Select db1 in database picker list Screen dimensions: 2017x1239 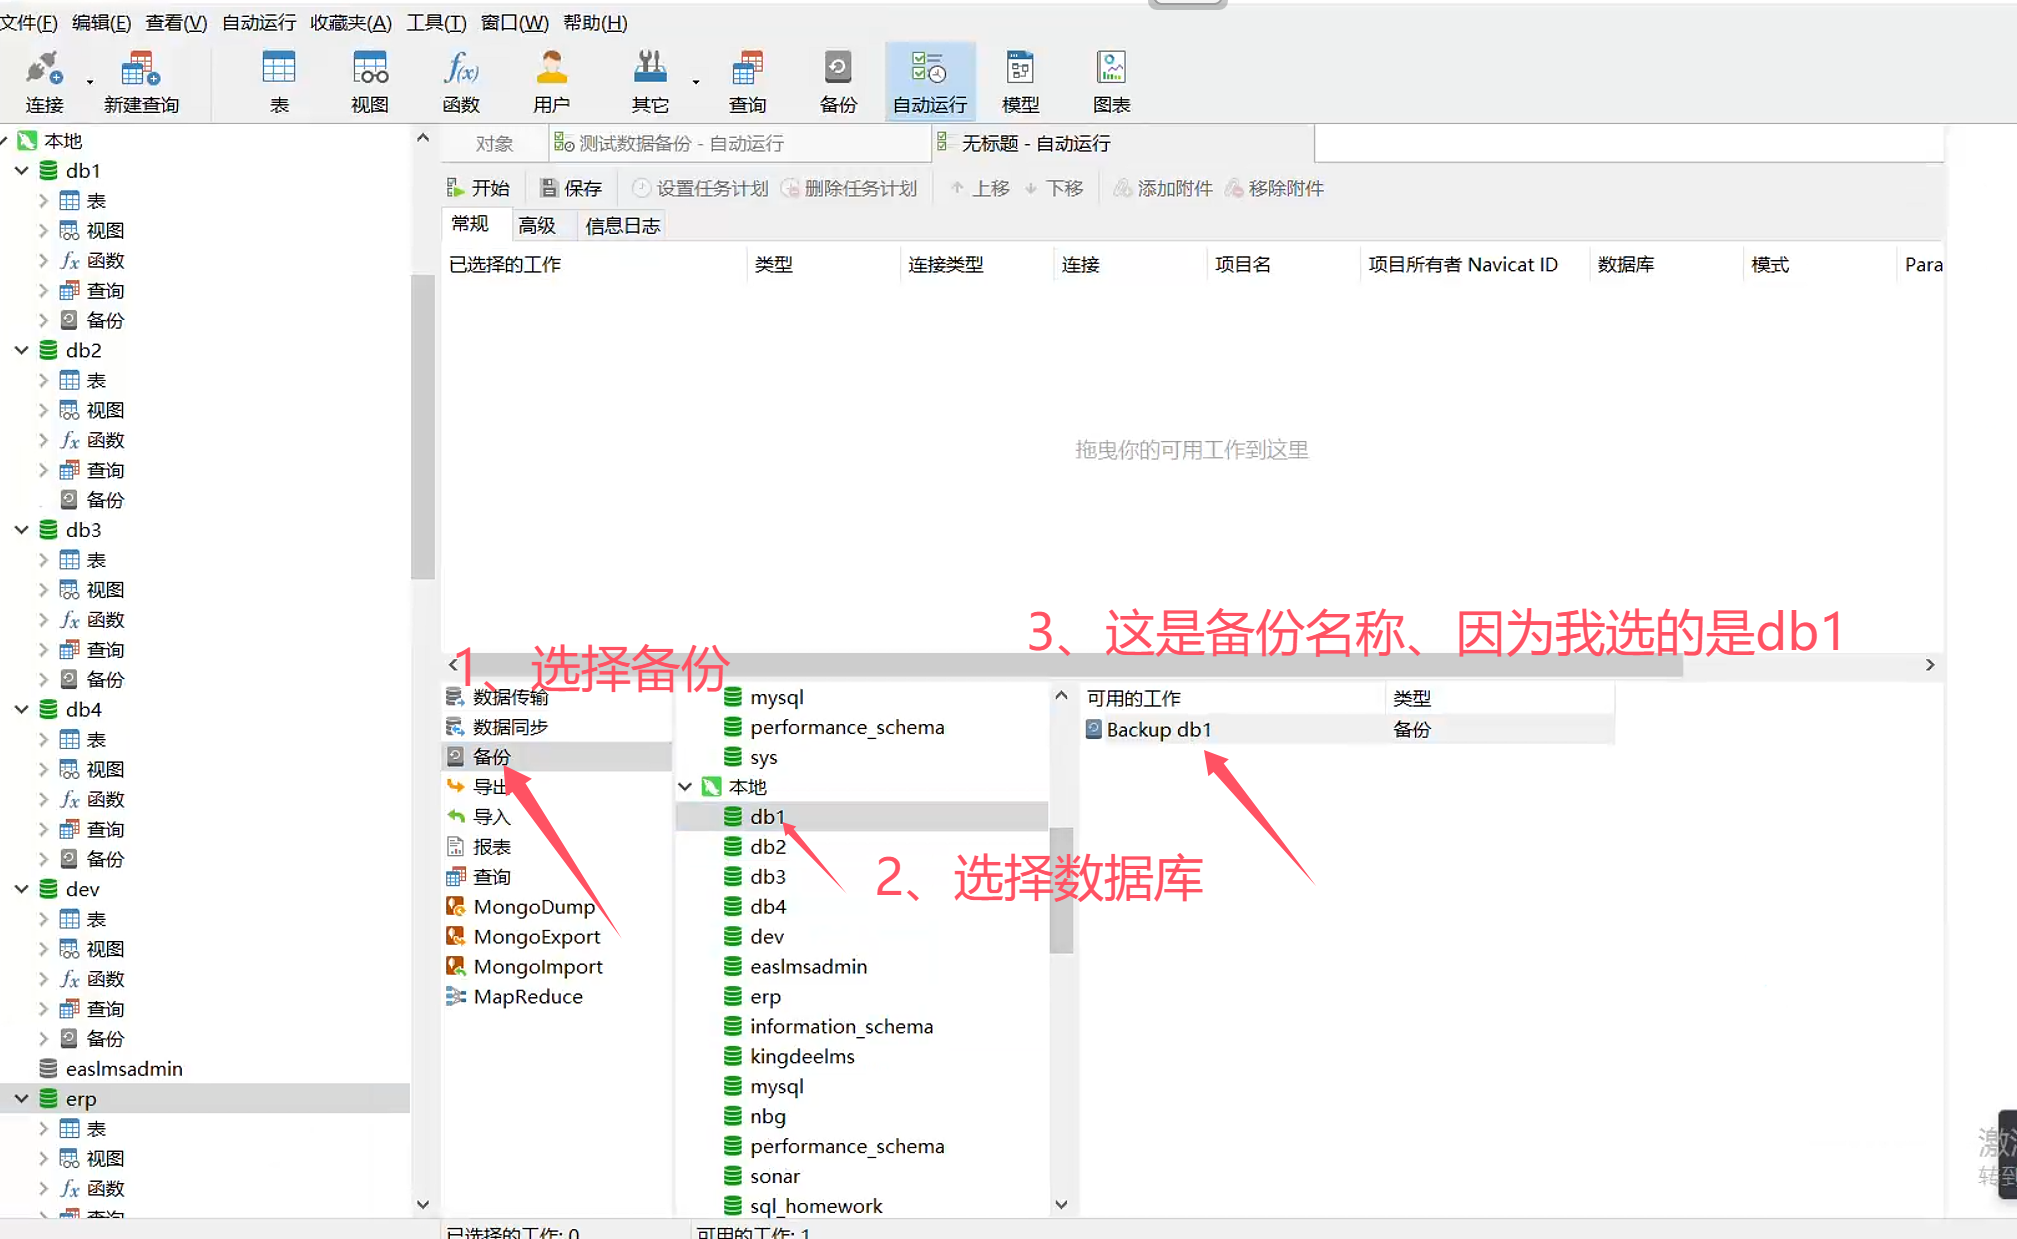click(862, 817)
